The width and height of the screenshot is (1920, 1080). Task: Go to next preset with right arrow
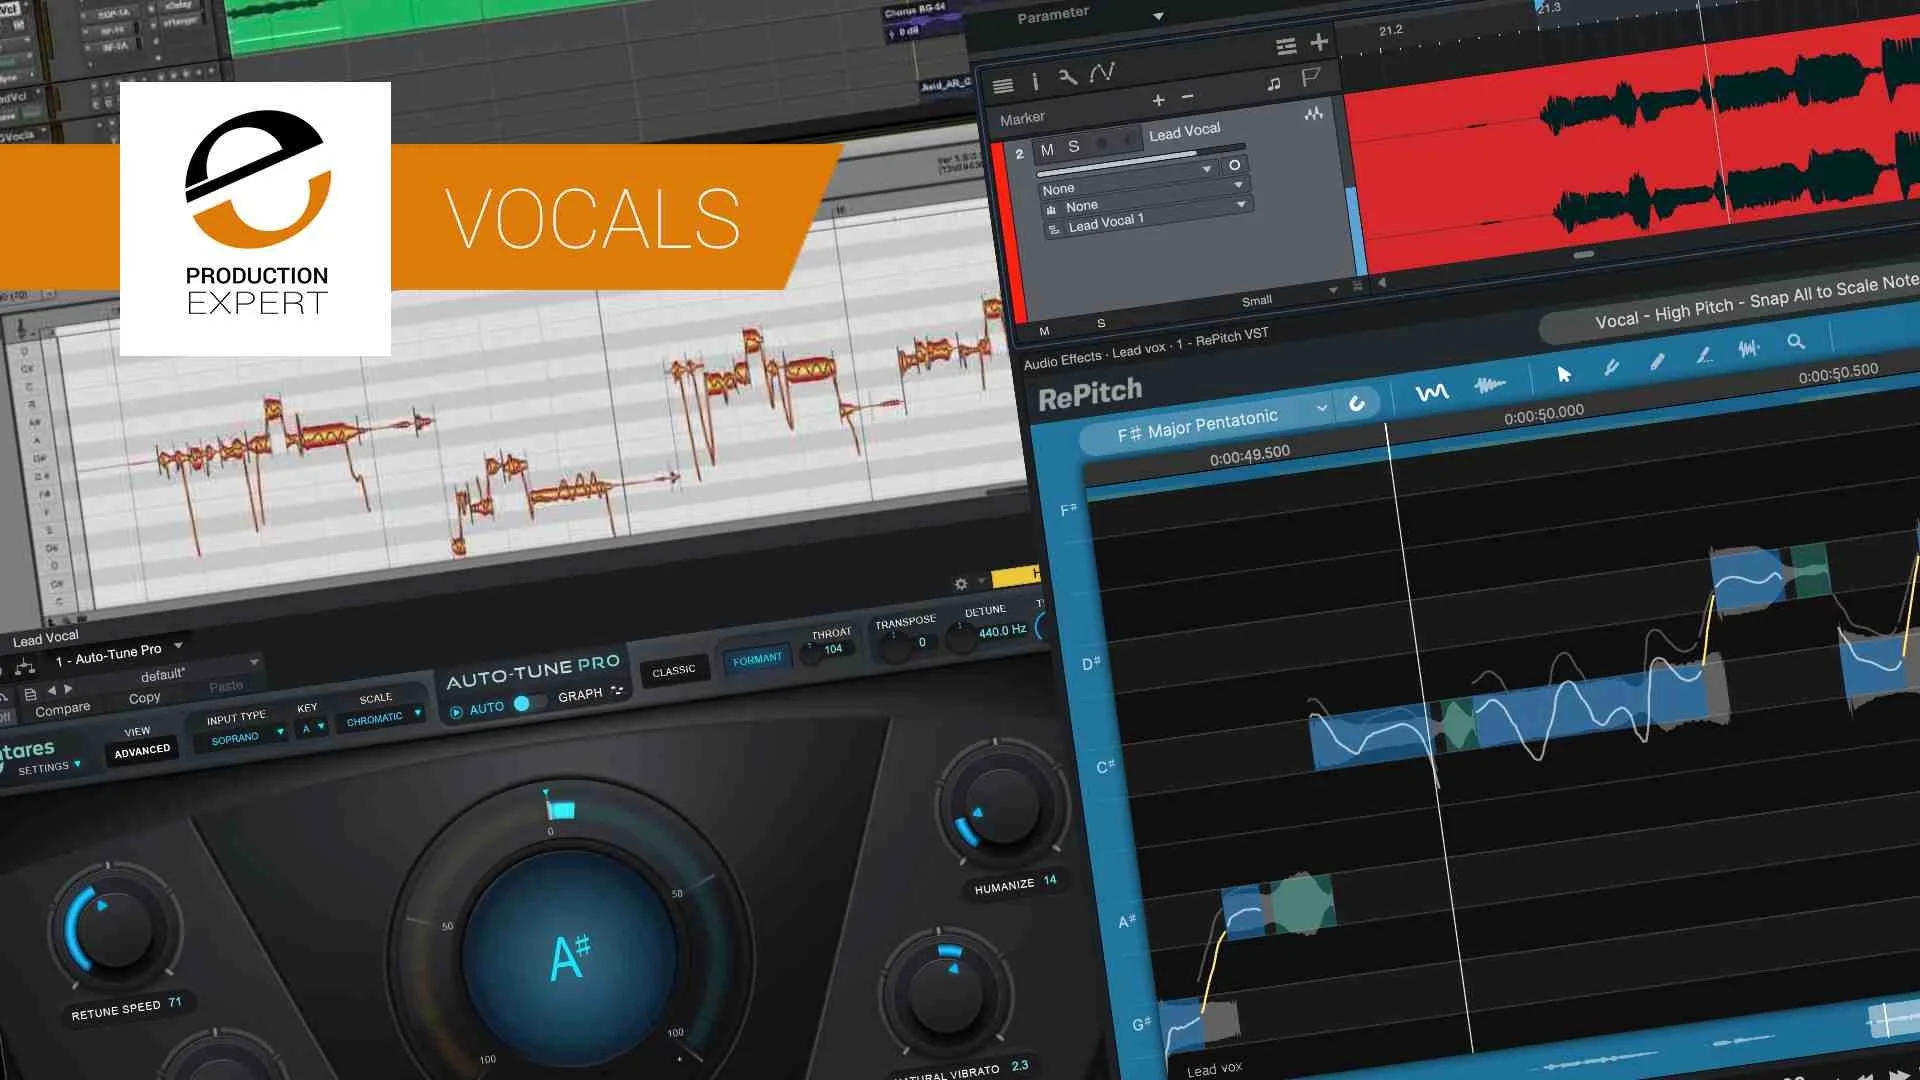(68, 688)
